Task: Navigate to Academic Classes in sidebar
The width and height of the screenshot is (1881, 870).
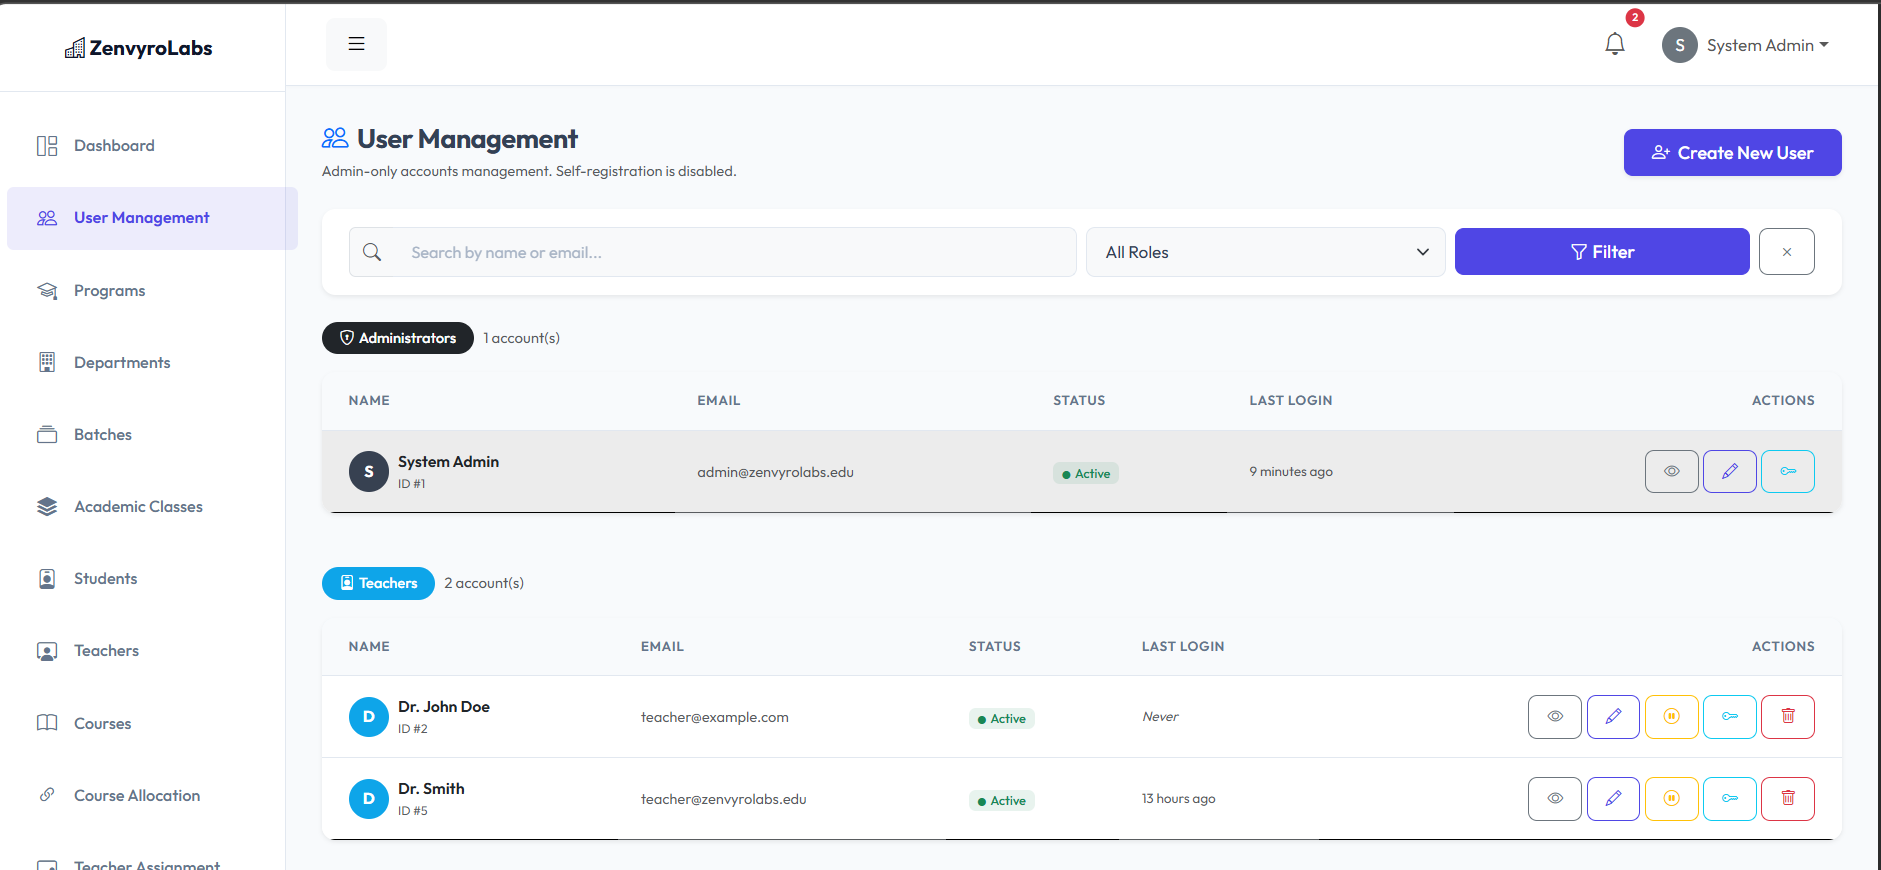Action: point(138,507)
